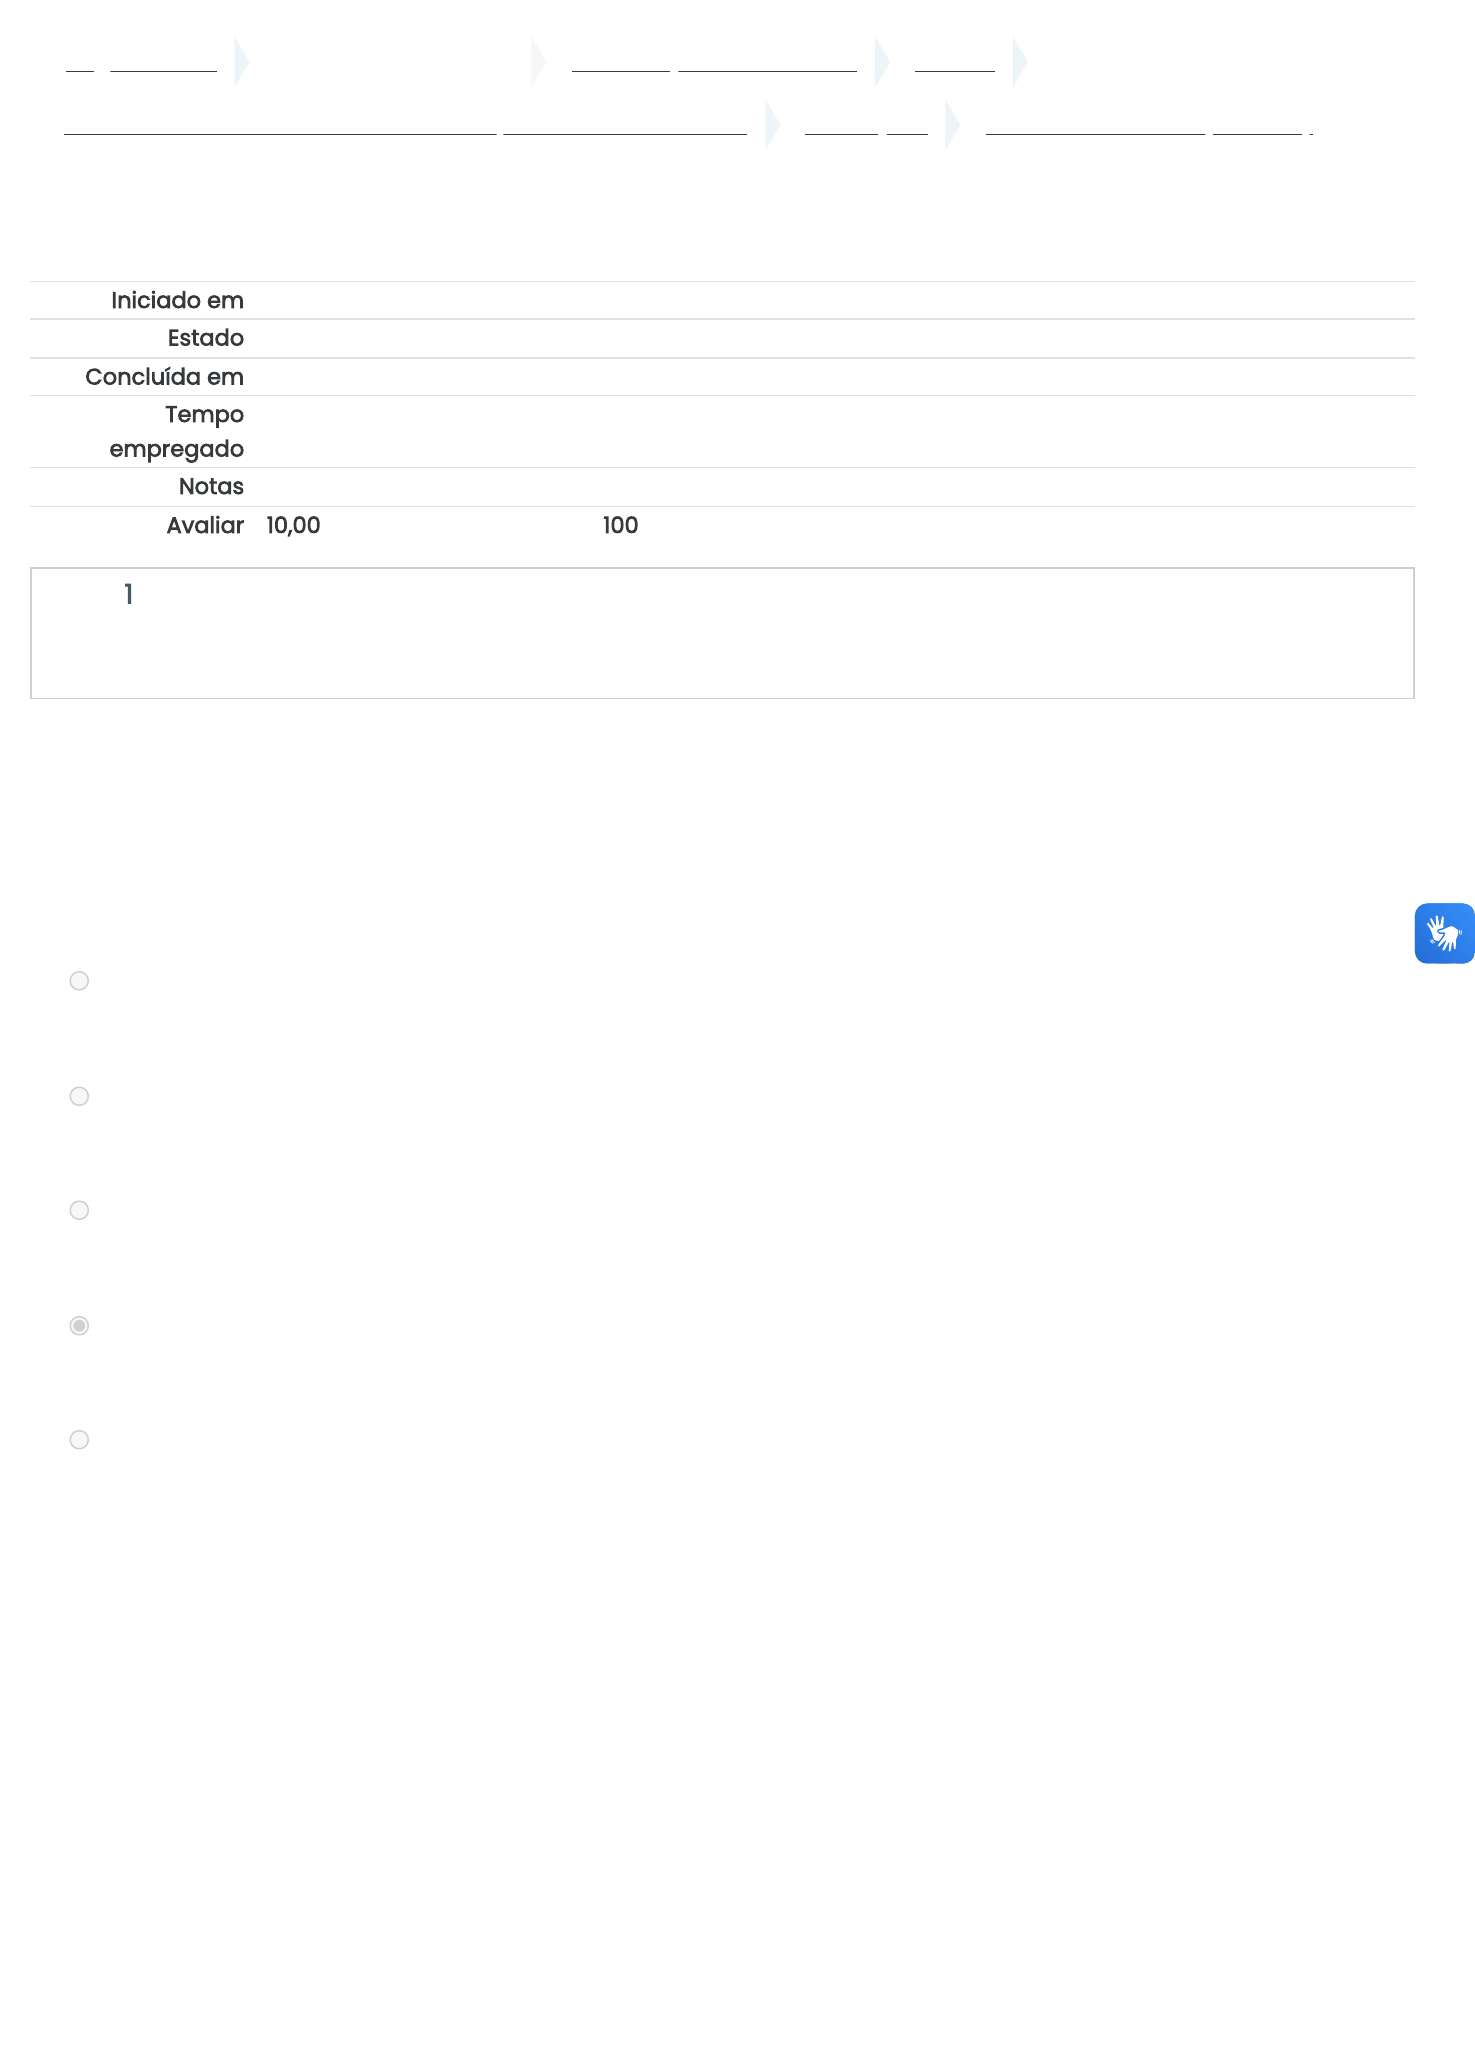Screen dimensions: 1475x2068
Task: Pick the fifth and last answer radio button
Action: 79,1440
